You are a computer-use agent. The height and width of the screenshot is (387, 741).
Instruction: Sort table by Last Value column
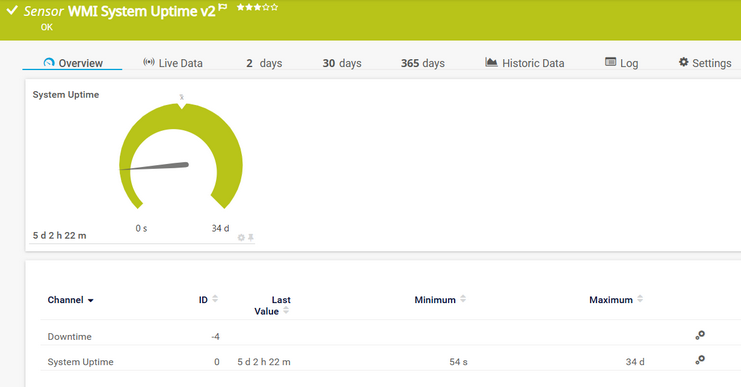pyautogui.click(x=272, y=305)
